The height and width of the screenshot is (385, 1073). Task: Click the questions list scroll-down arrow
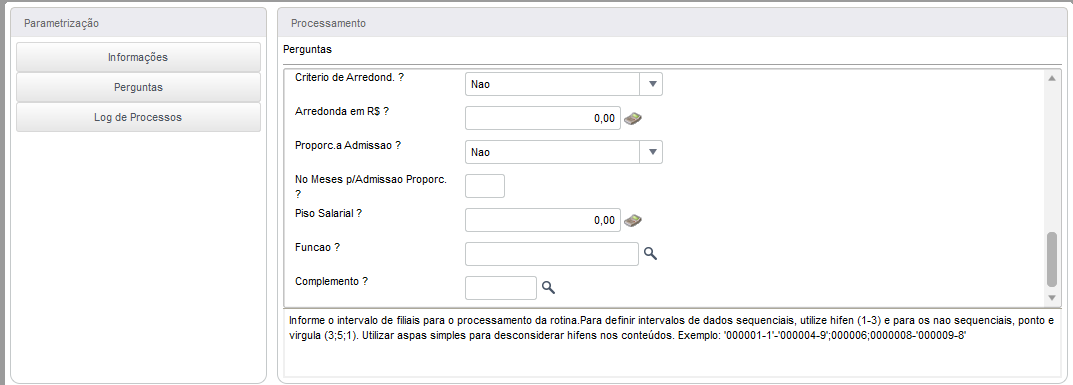tap(1052, 298)
